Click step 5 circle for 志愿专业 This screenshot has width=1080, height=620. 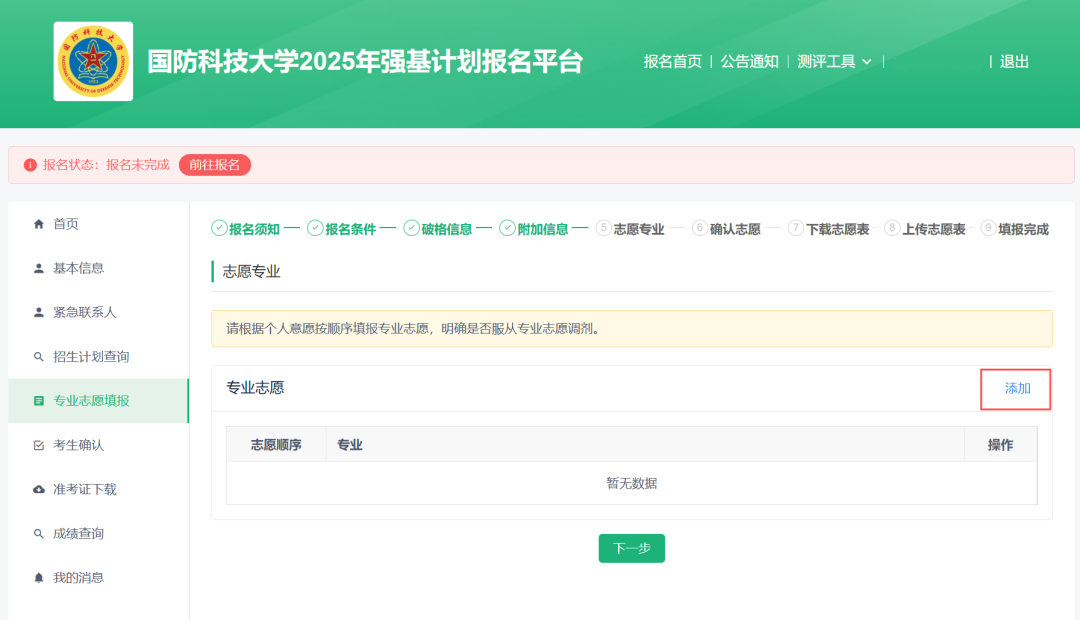603,228
